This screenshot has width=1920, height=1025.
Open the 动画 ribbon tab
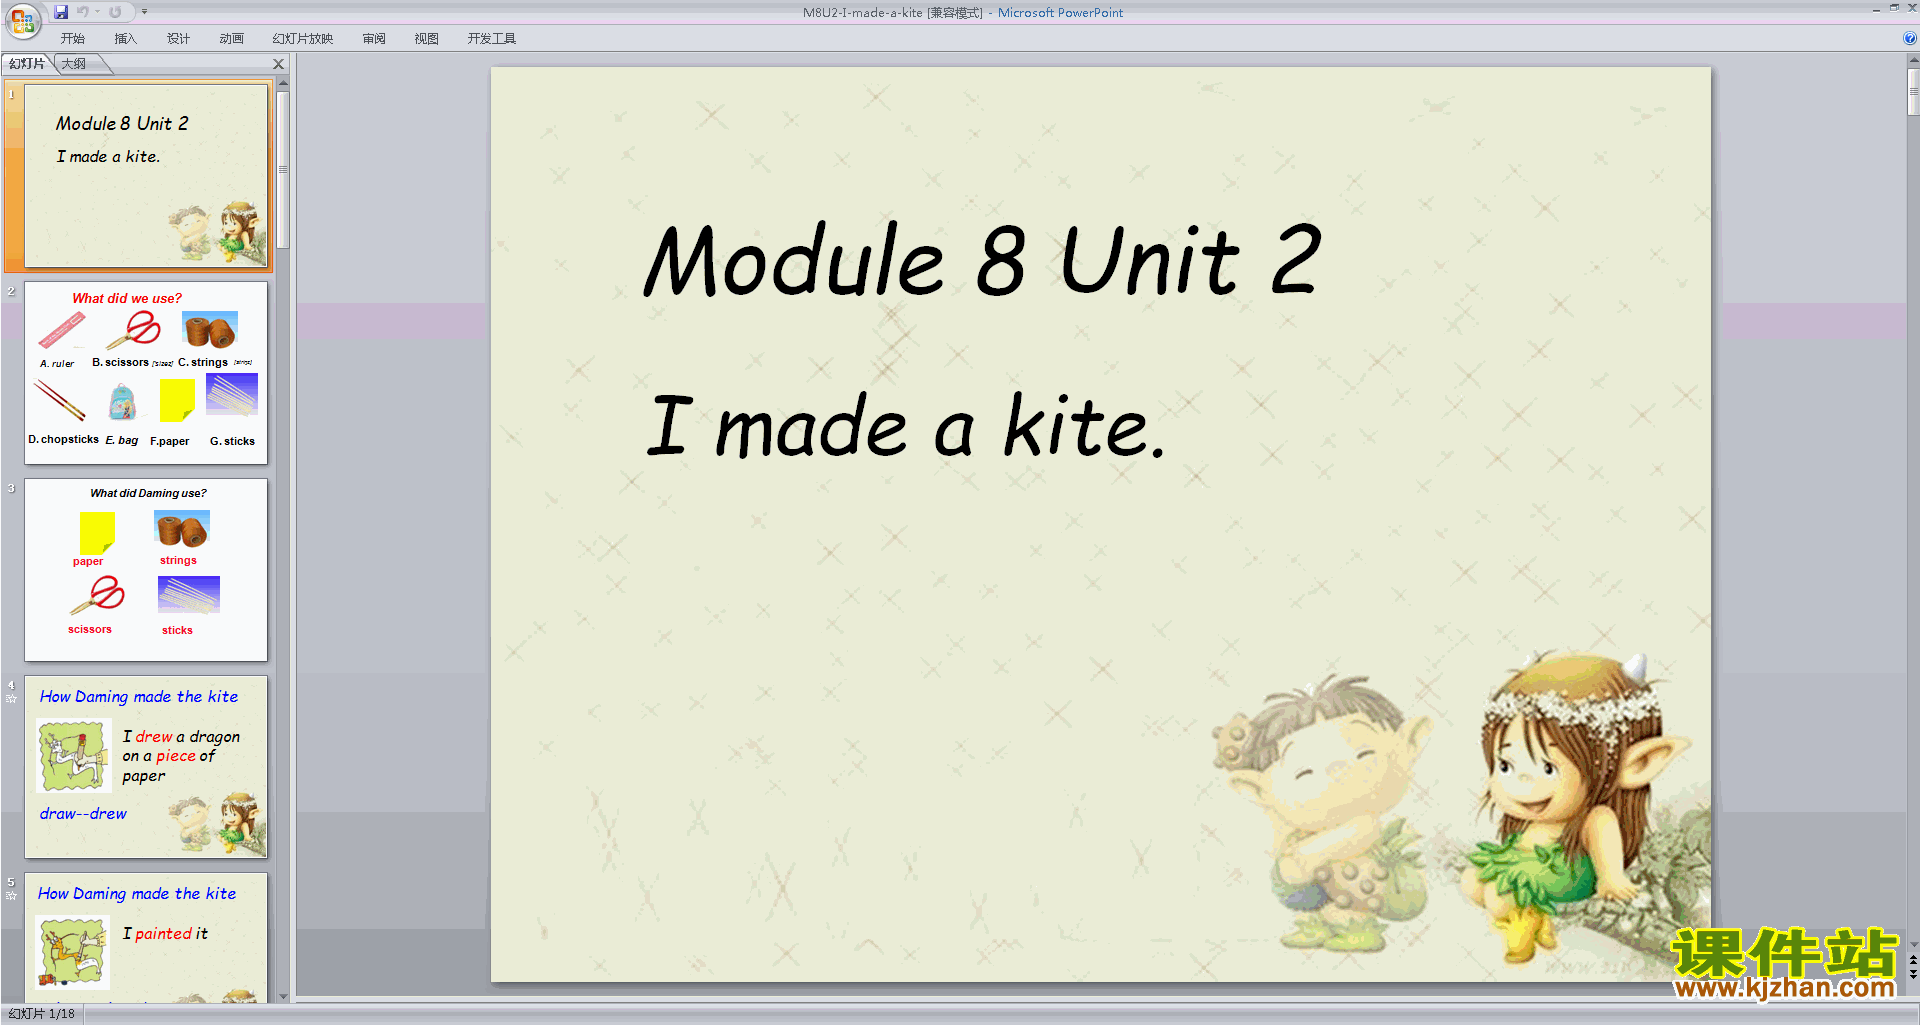[231, 39]
